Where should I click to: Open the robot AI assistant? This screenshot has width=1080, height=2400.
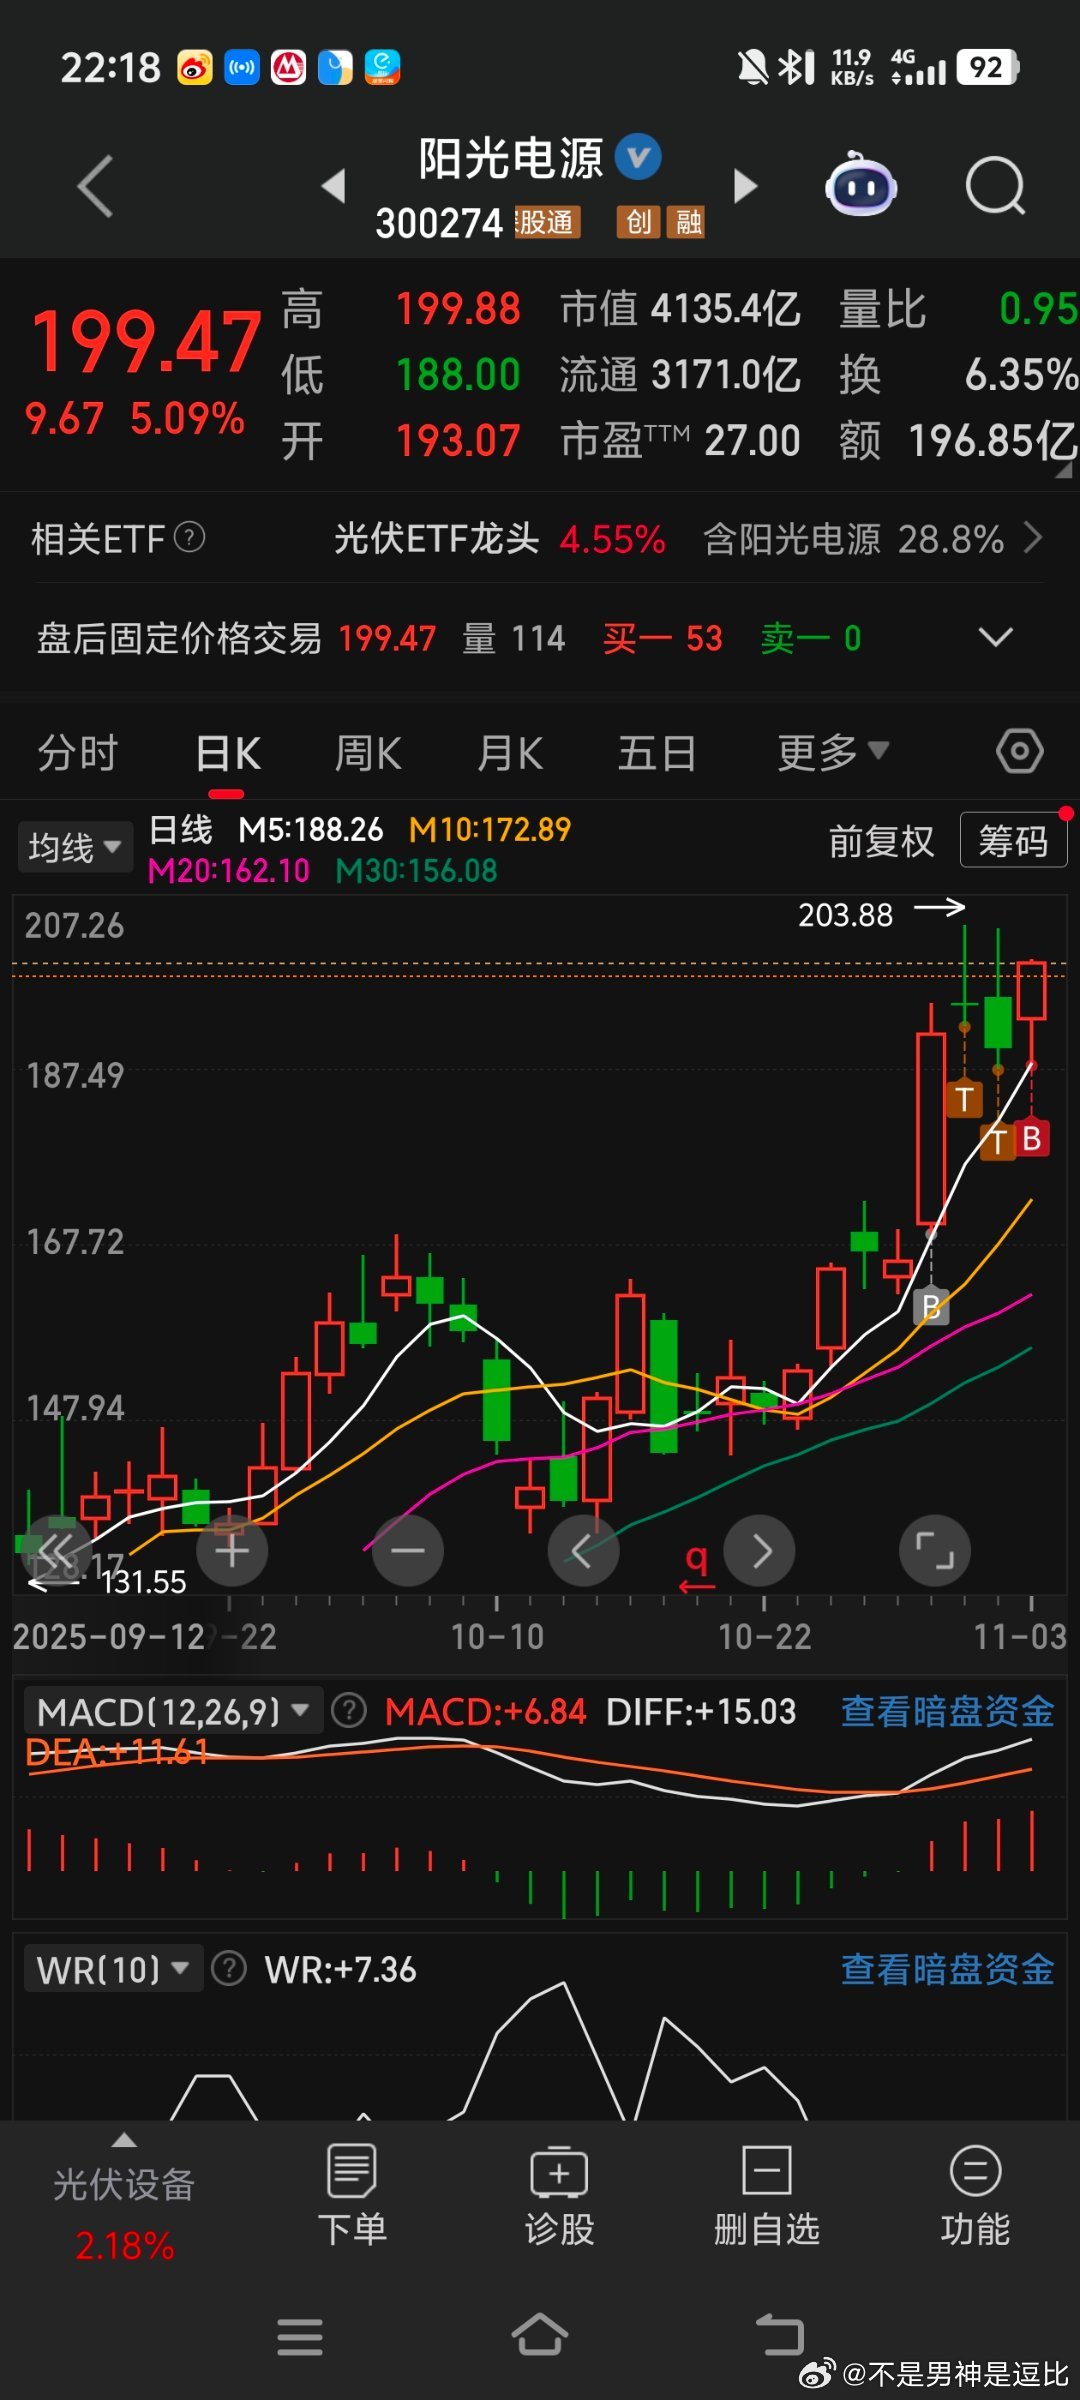pyautogui.click(x=860, y=184)
